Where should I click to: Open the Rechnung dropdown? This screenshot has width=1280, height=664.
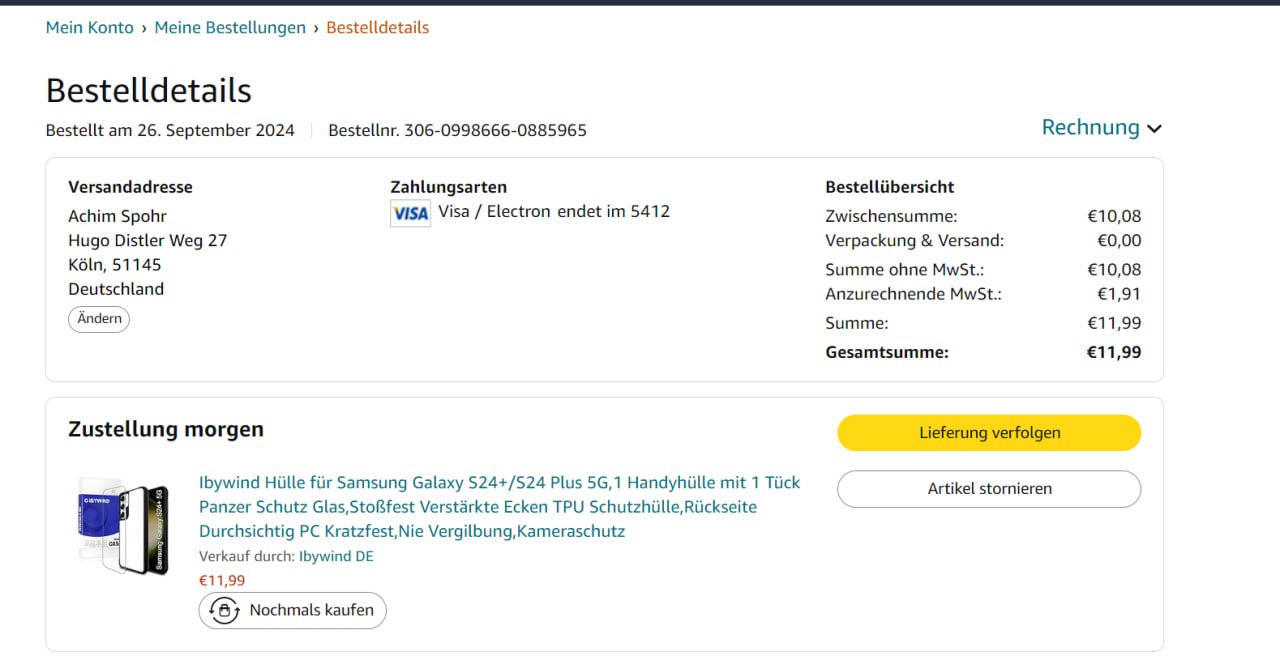pyautogui.click(x=1100, y=128)
